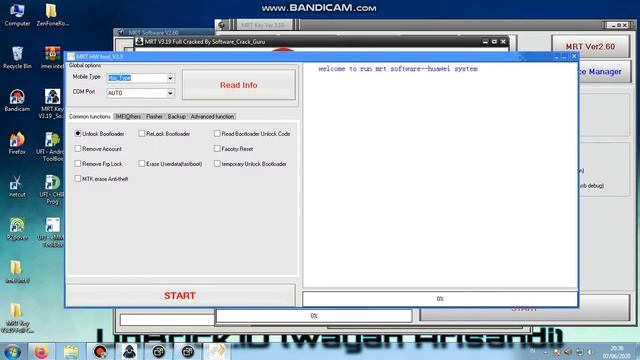
Task: Open the IMEI/Others tab
Action: coord(128,116)
